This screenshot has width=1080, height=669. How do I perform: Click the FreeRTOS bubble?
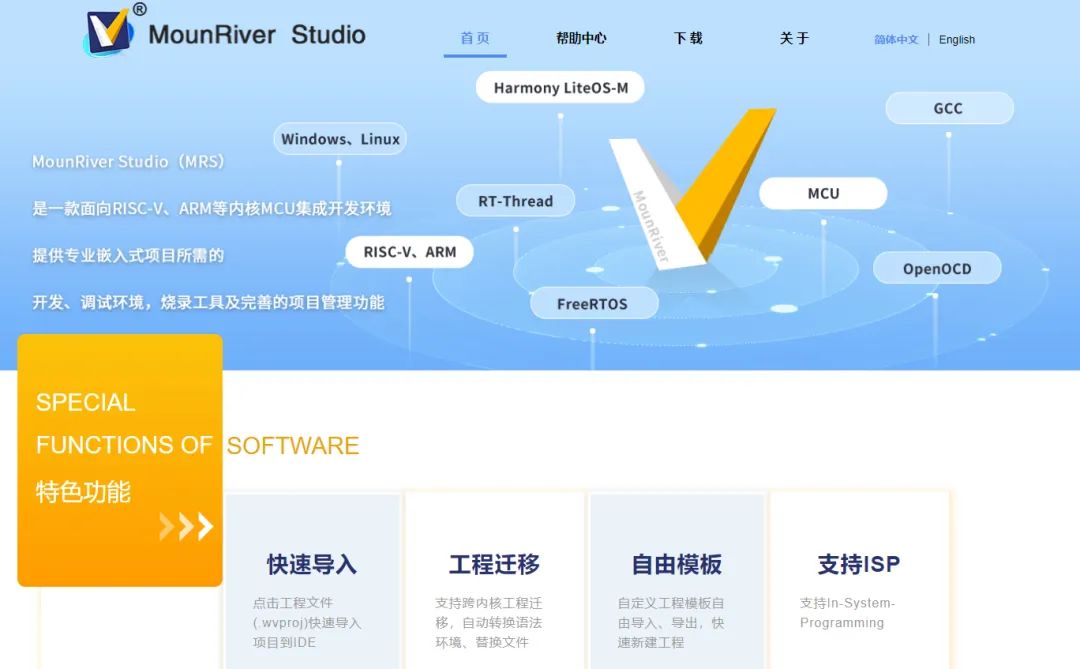coord(592,304)
